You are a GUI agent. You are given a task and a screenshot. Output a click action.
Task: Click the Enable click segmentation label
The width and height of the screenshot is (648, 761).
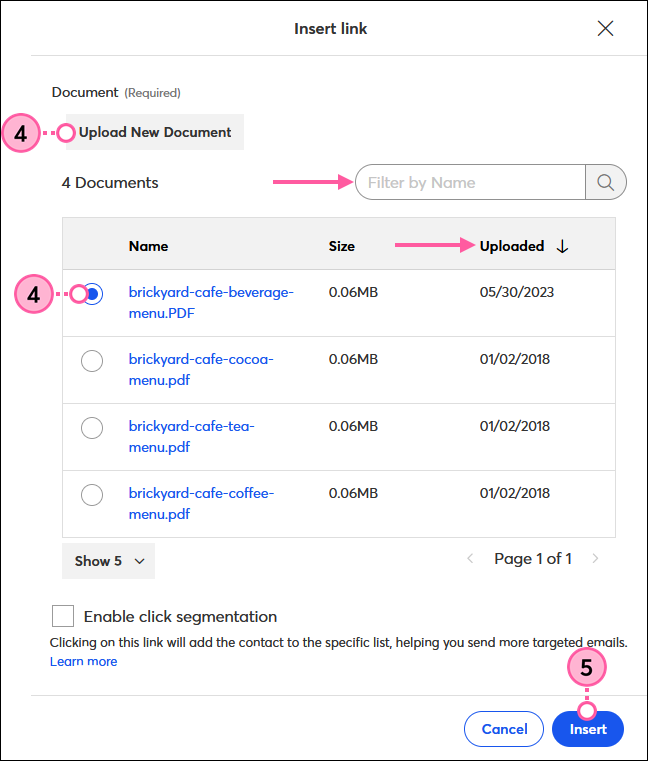click(x=180, y=616)
